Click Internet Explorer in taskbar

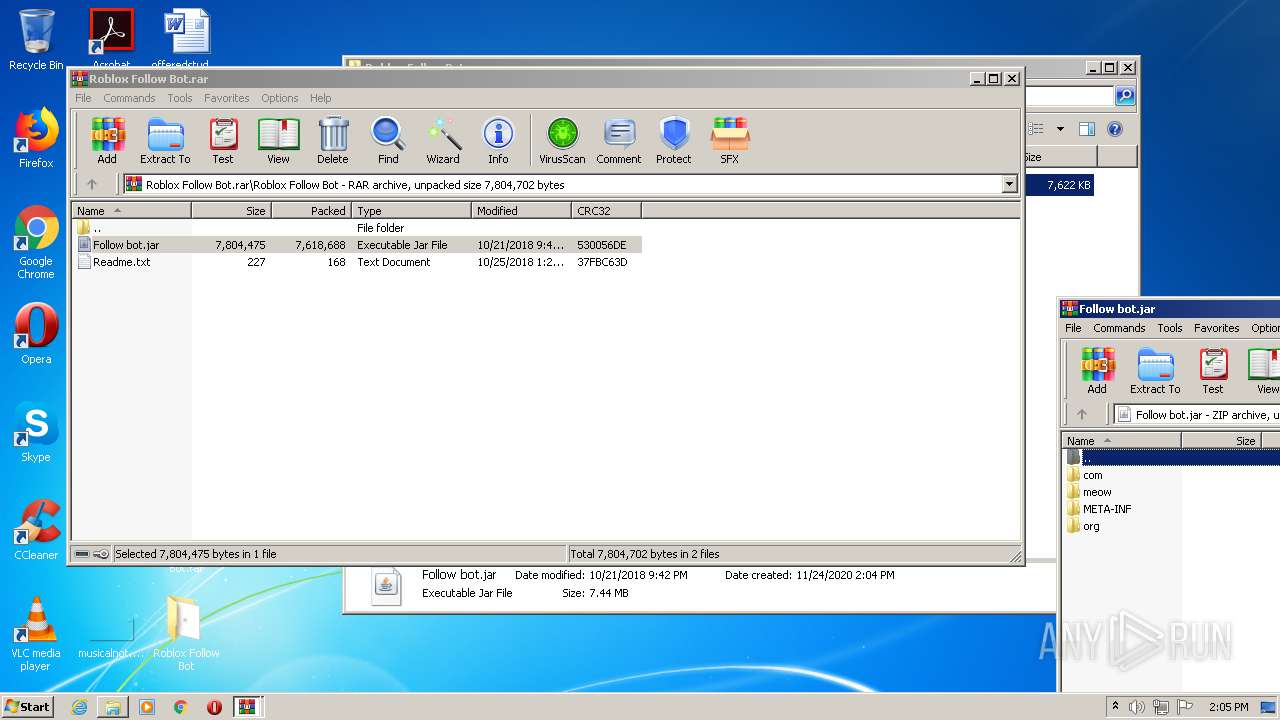pyautogui.click(x=79, y=707)
